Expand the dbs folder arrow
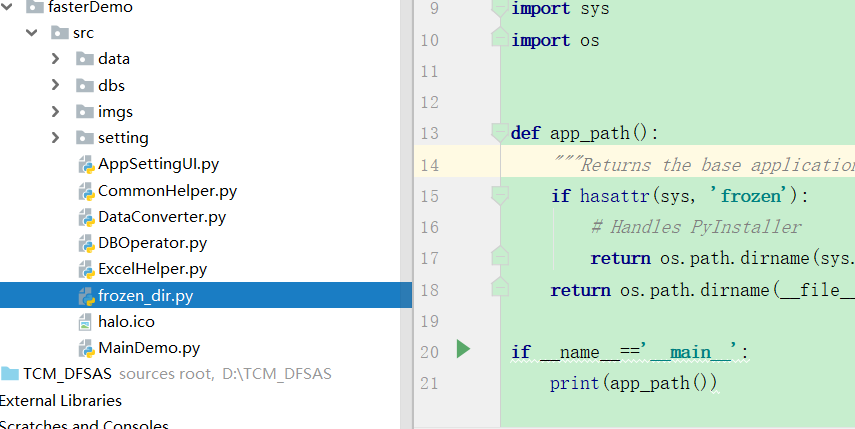The image size is (855, 429). click(56, 85)
